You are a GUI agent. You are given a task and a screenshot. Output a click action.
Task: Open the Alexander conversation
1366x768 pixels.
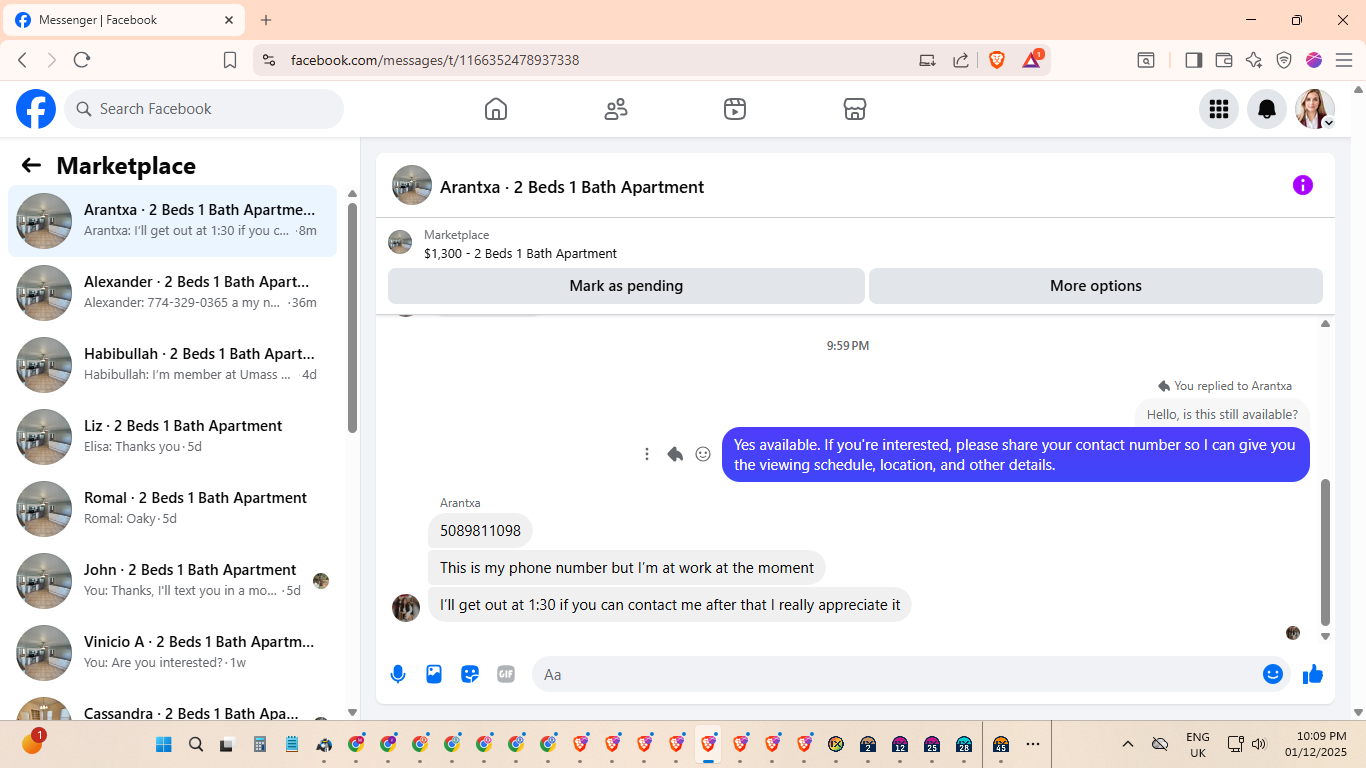pos(172,293)
